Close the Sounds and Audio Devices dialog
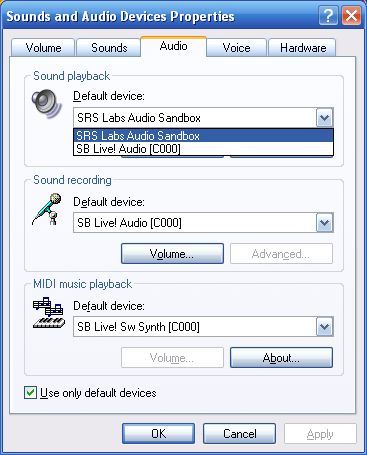Screen dimensions: 367x455 pyautogui.click(x=351, y=16)
